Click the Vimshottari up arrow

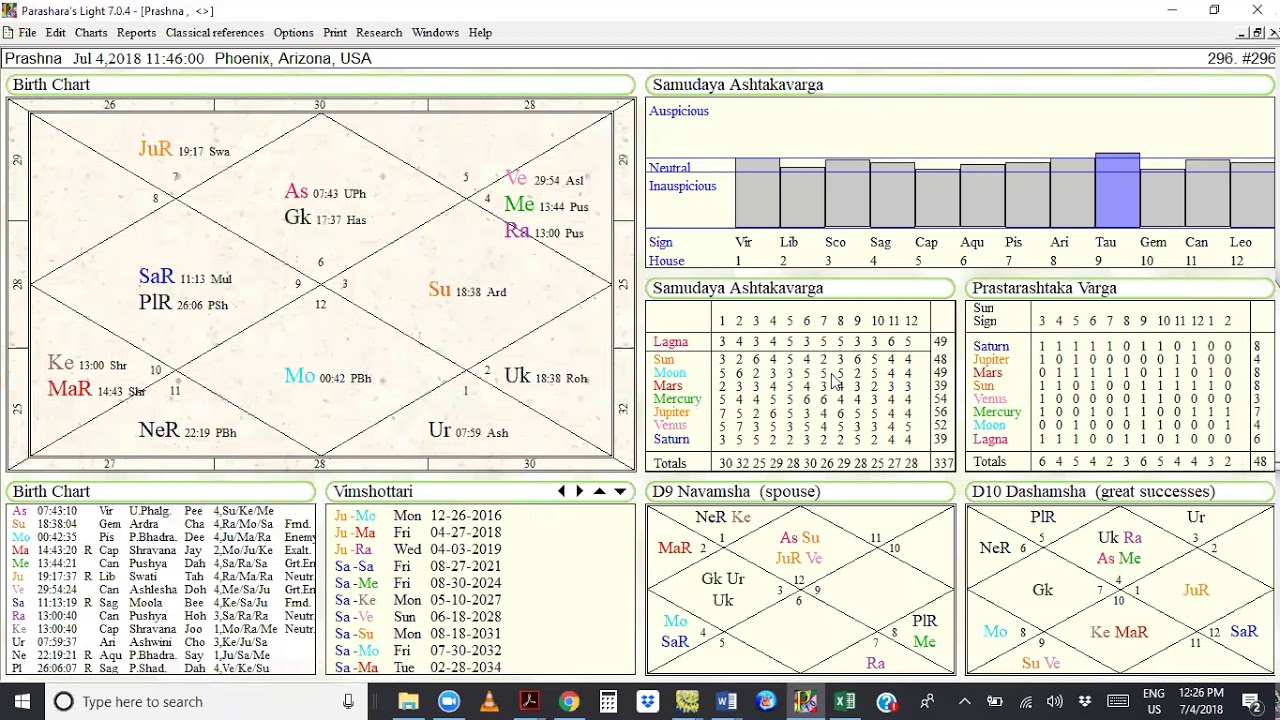[599, 491]
